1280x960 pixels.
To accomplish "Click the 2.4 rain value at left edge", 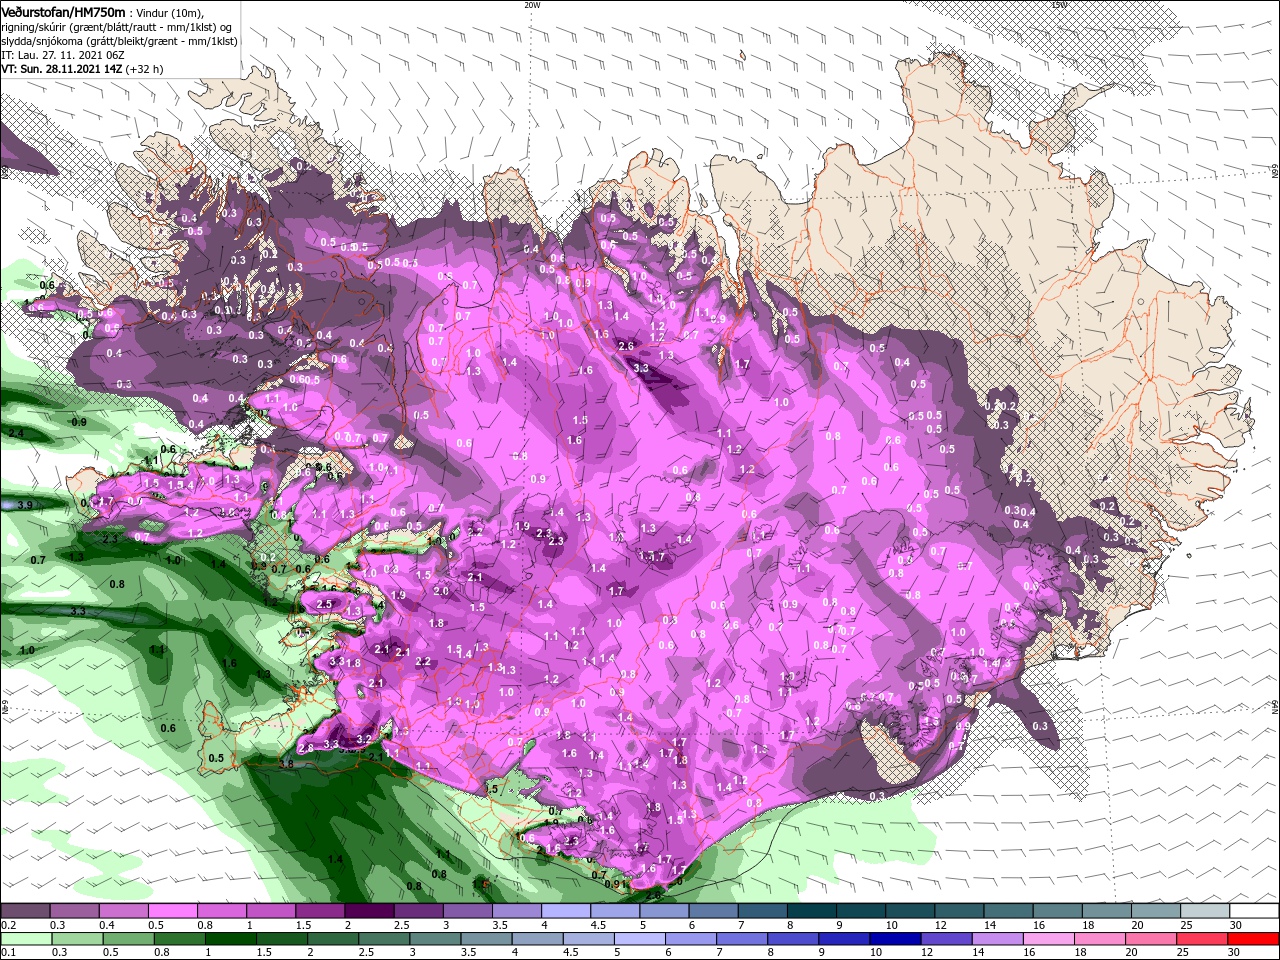I will 15,433.
